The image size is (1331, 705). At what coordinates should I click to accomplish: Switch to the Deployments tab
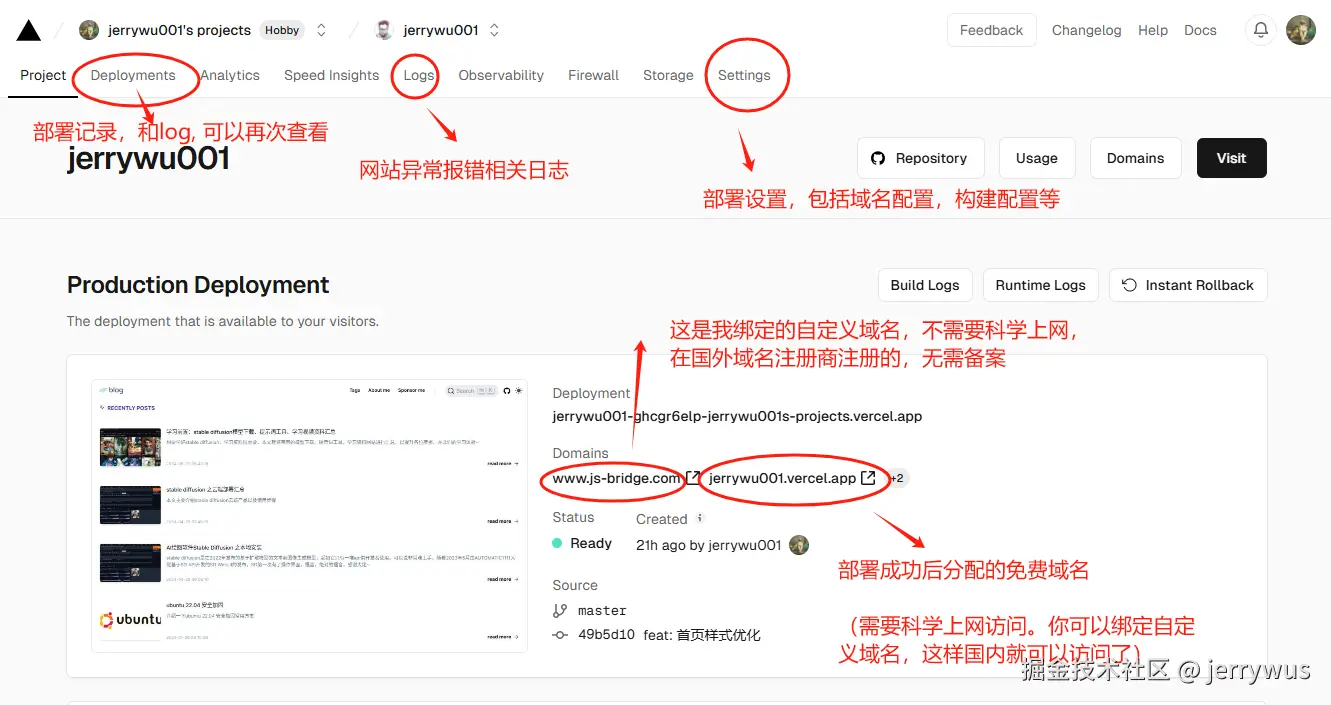point(133,75)
